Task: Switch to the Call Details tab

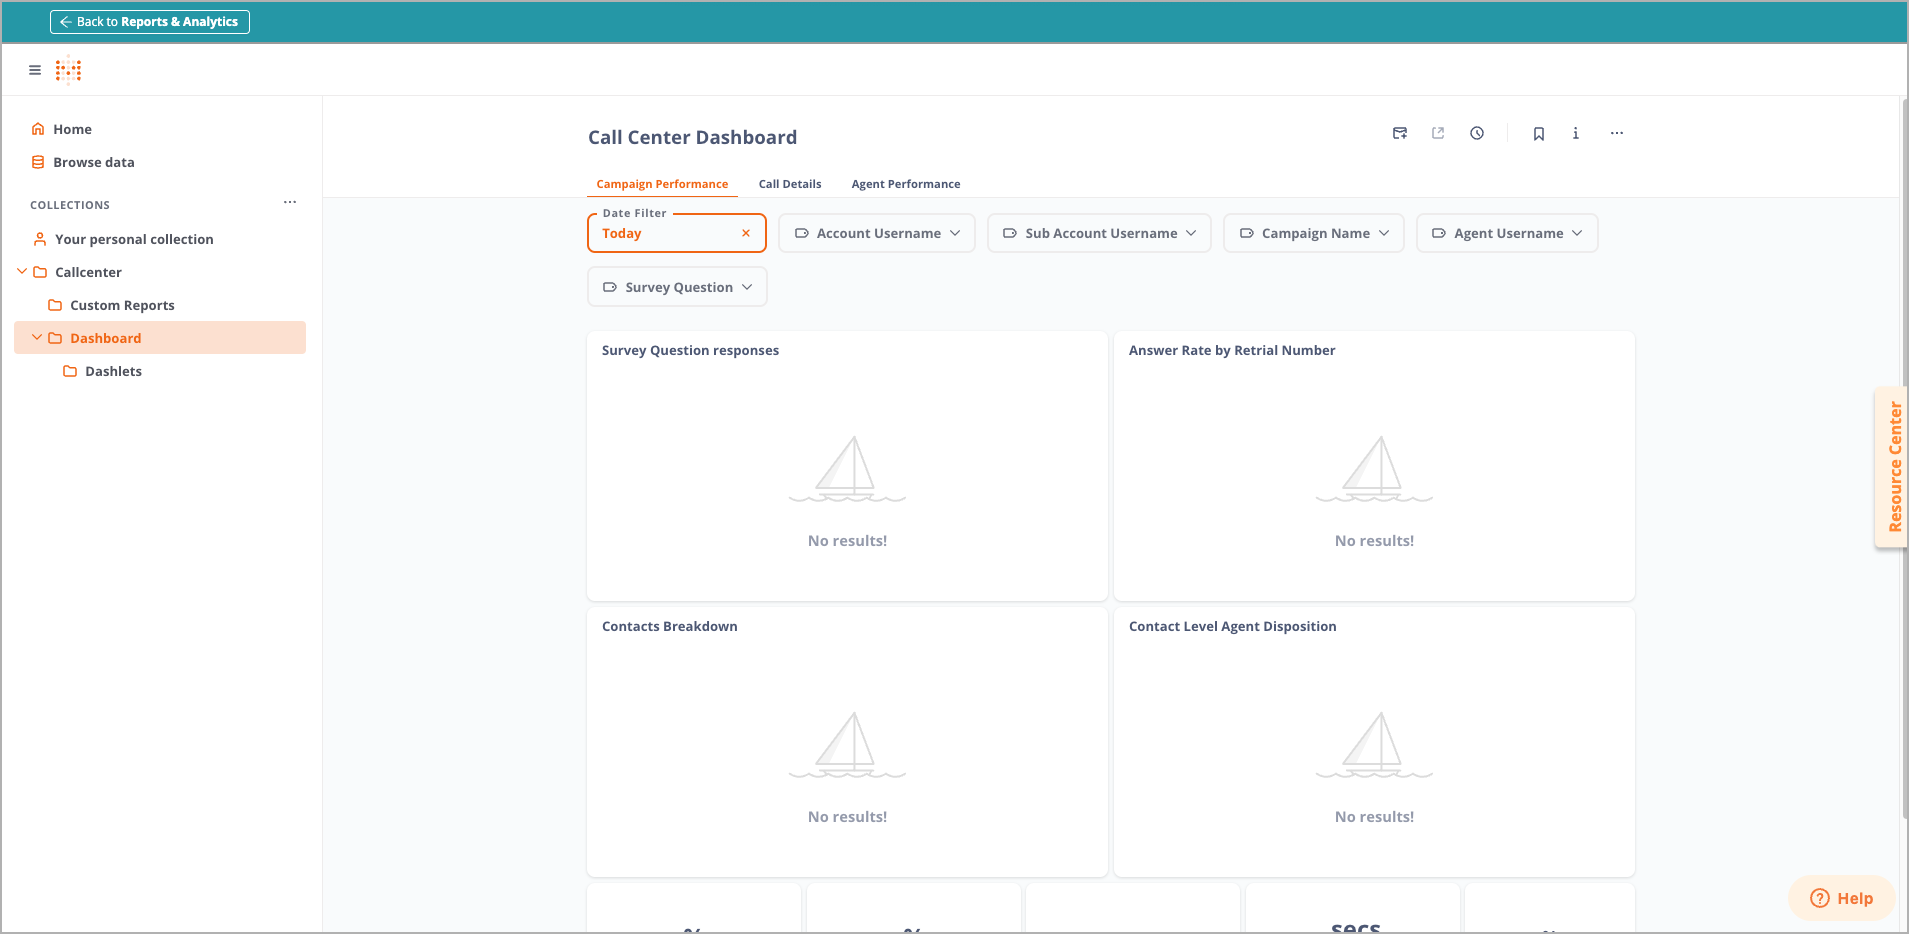Action: pyautogui.click(x=790, y=184)
